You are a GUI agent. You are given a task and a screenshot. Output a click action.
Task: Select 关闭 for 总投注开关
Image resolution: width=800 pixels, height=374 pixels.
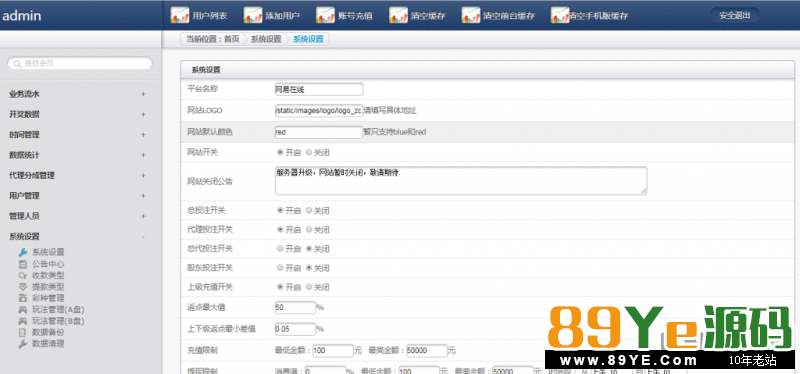tap(309, 210)
